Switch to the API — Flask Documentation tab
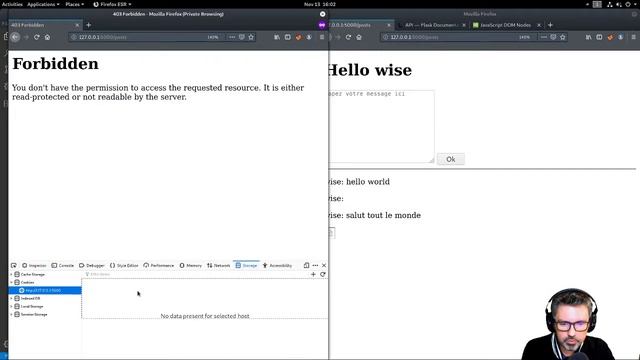The height and width of the screenshot is (360, 640). pos(431,25)
